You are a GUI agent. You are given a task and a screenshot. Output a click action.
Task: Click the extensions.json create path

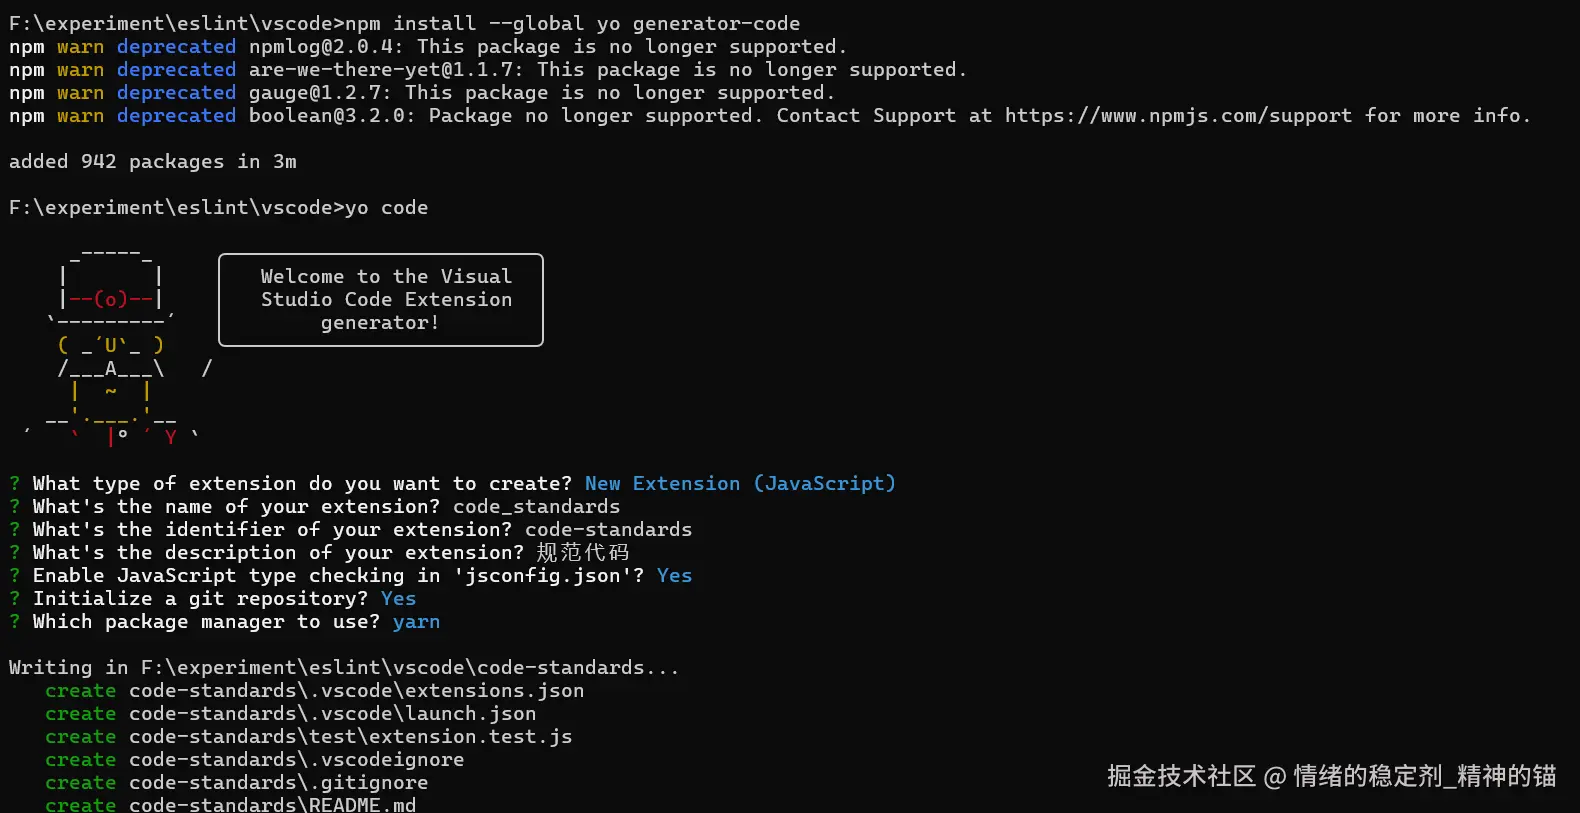(356, 691)
